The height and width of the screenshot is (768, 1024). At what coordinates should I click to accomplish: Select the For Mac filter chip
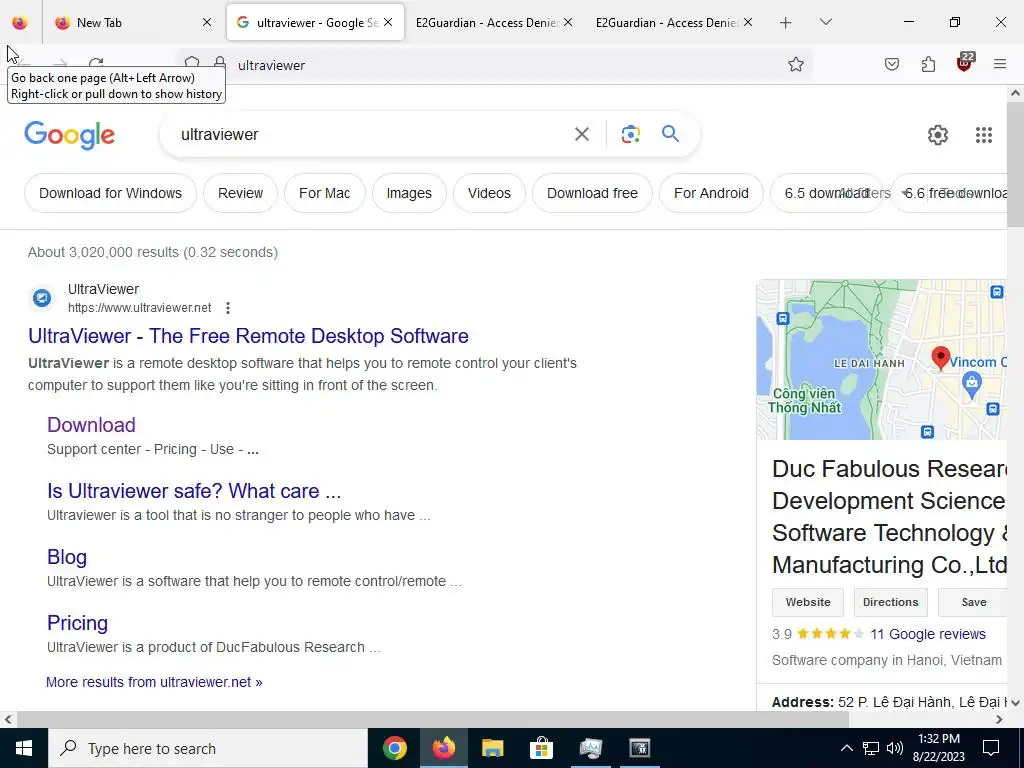(325, 193)
